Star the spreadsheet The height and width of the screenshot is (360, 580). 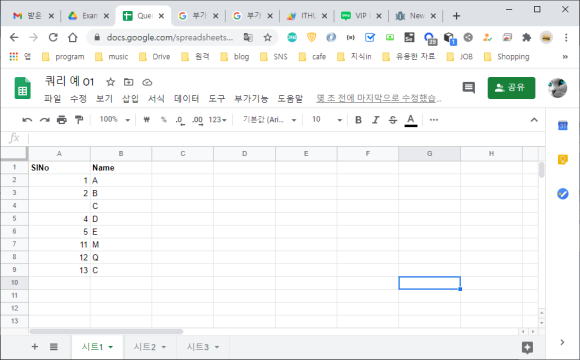110,82
